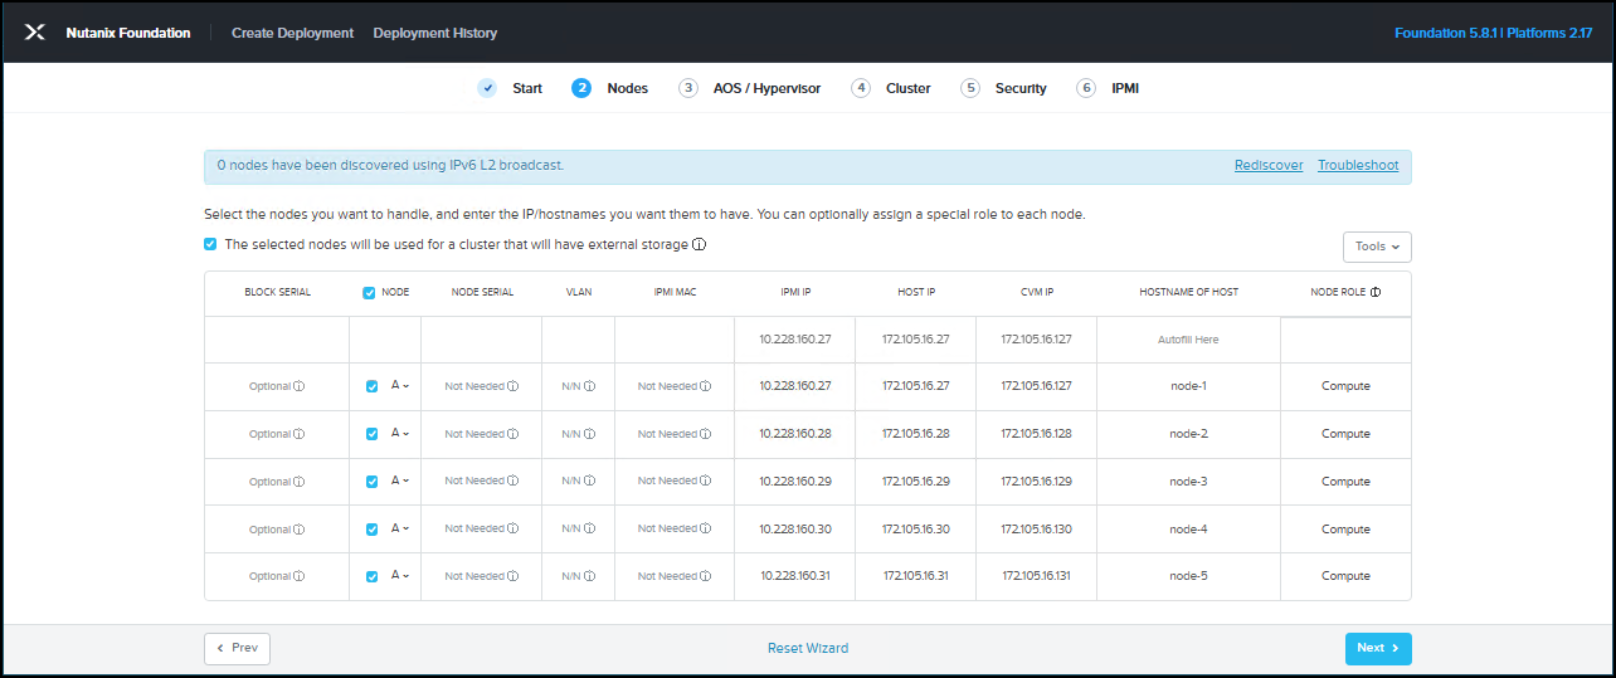Open Create Deployment menu item
The width and height of the screenshot is (1616, 679).
coord(292,33)
